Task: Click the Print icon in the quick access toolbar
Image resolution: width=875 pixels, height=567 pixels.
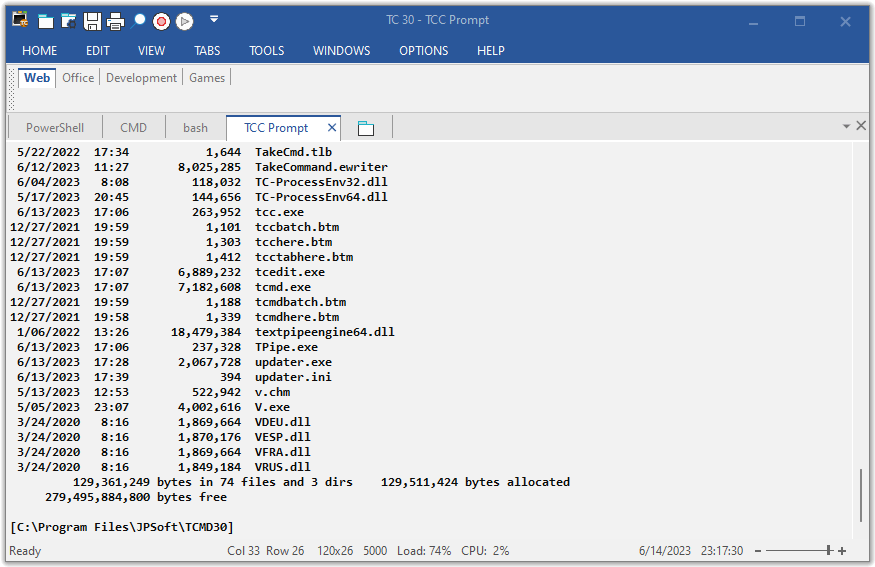Action: click(116, 21)
